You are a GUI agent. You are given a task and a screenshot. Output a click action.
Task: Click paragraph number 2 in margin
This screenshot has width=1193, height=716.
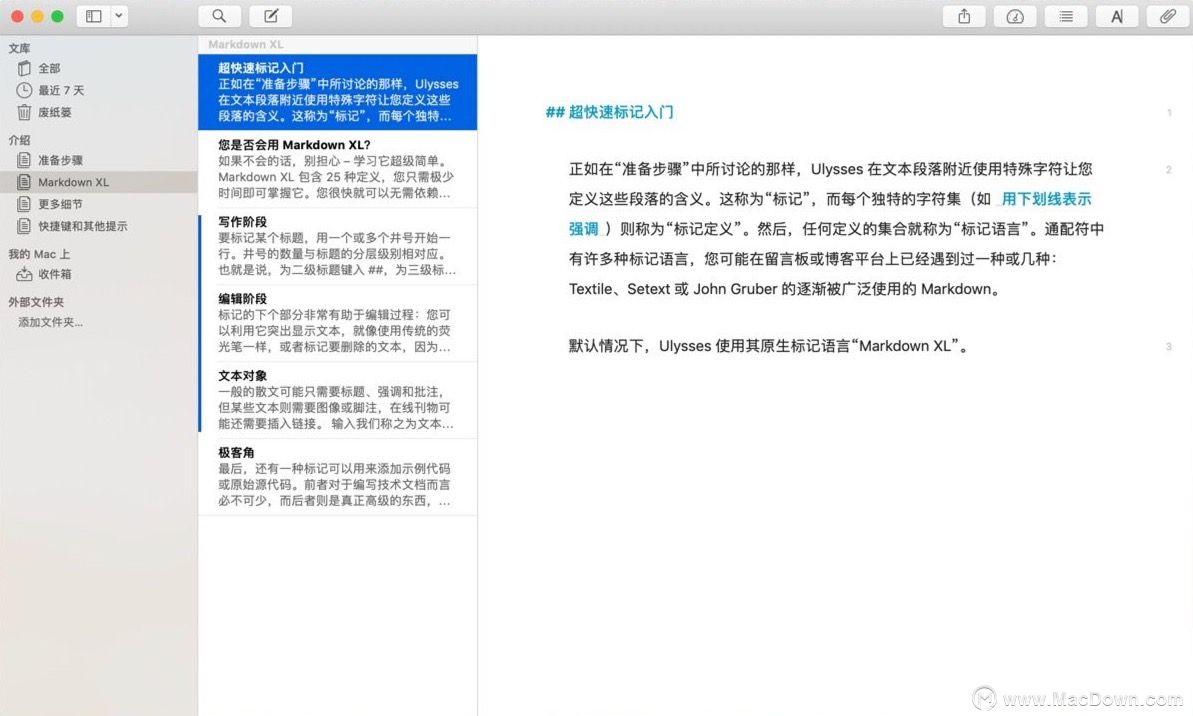[x=1169, y=170]
